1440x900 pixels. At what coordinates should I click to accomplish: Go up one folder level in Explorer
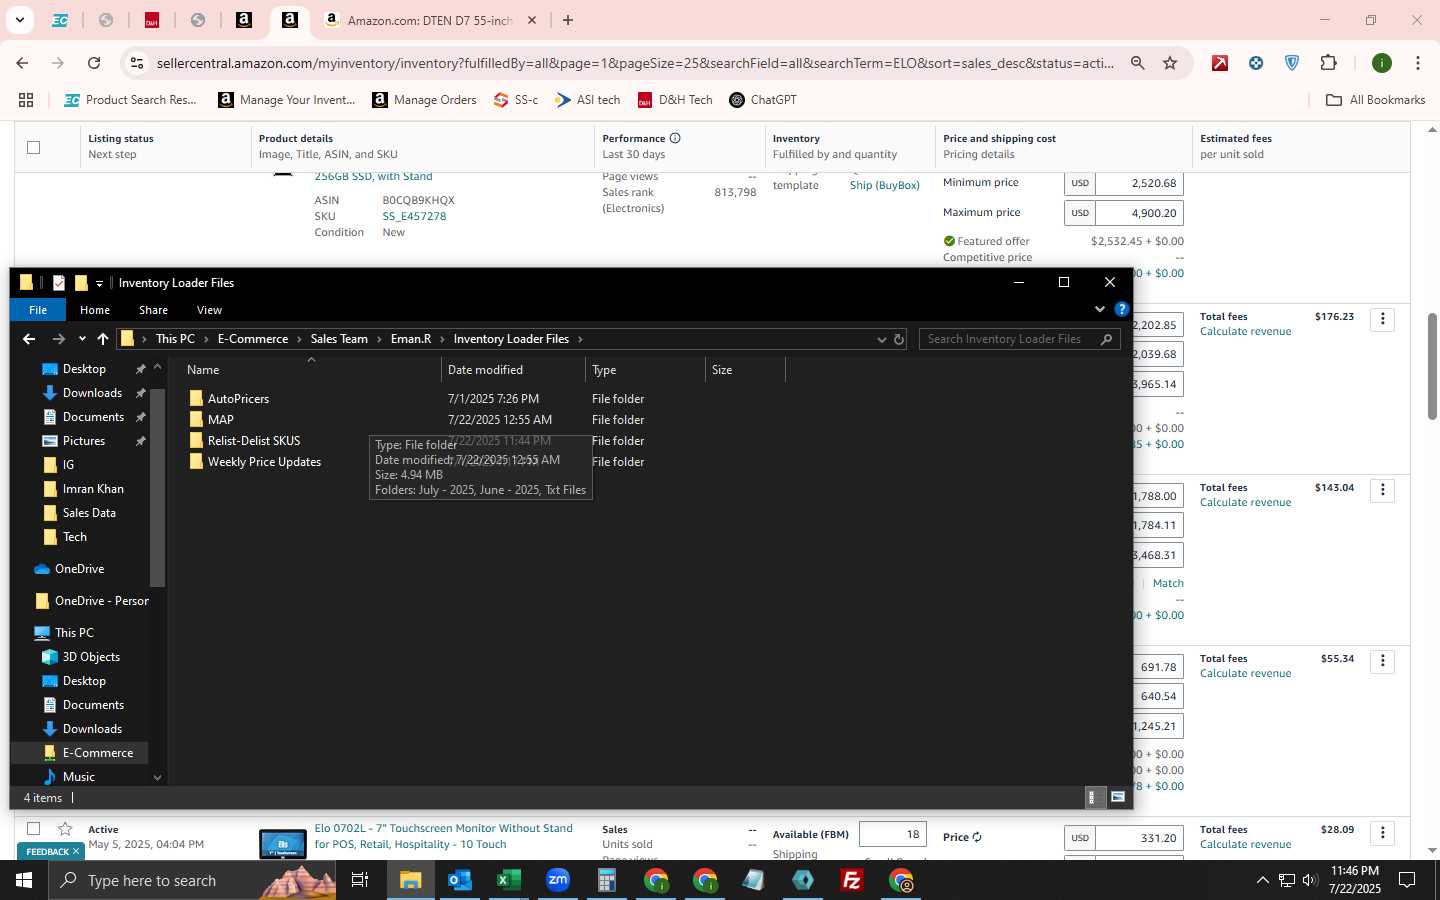(102, 339)
